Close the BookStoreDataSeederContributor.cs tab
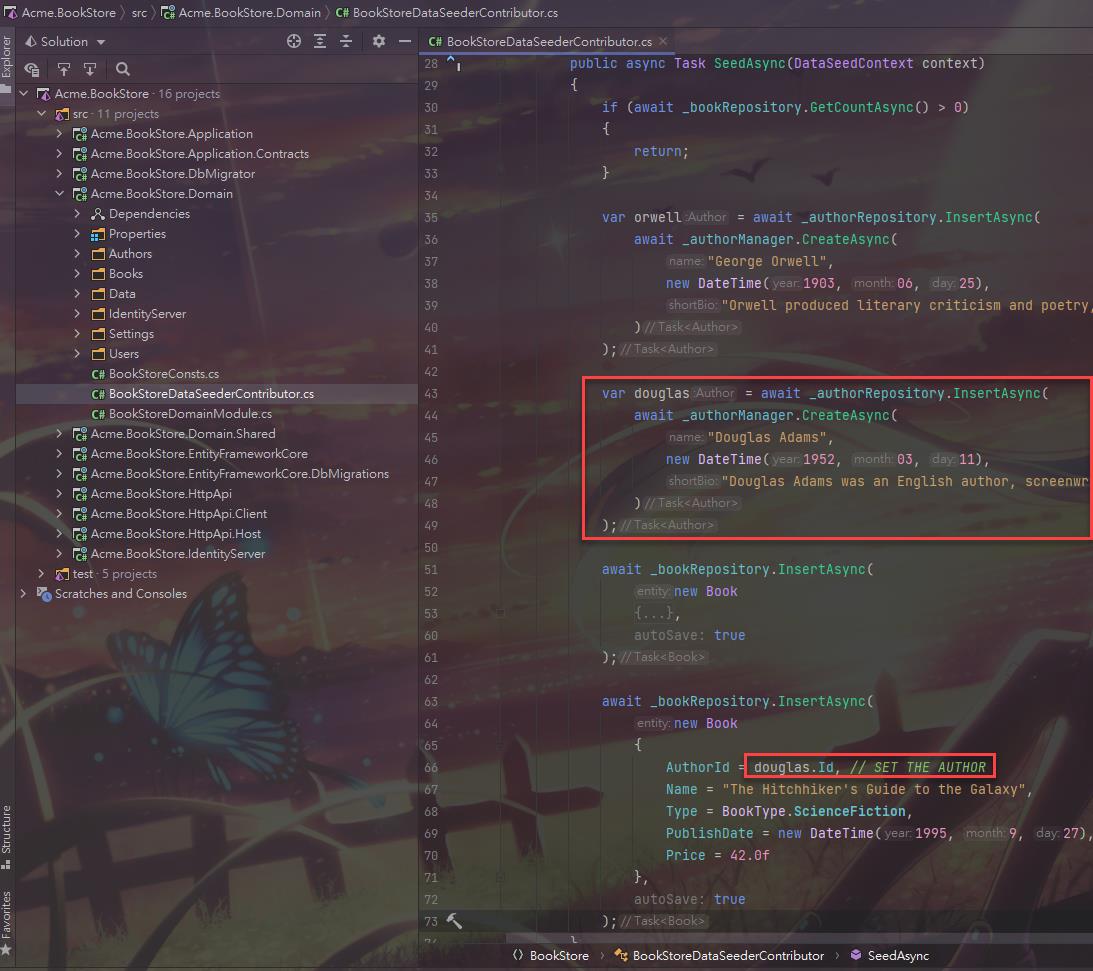This screenshot has height=971, width=1093. tap(663, 41)
